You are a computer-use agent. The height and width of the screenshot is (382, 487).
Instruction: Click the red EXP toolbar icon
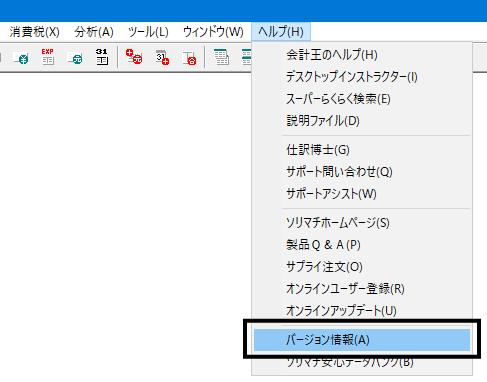click(x=48, y=57)
